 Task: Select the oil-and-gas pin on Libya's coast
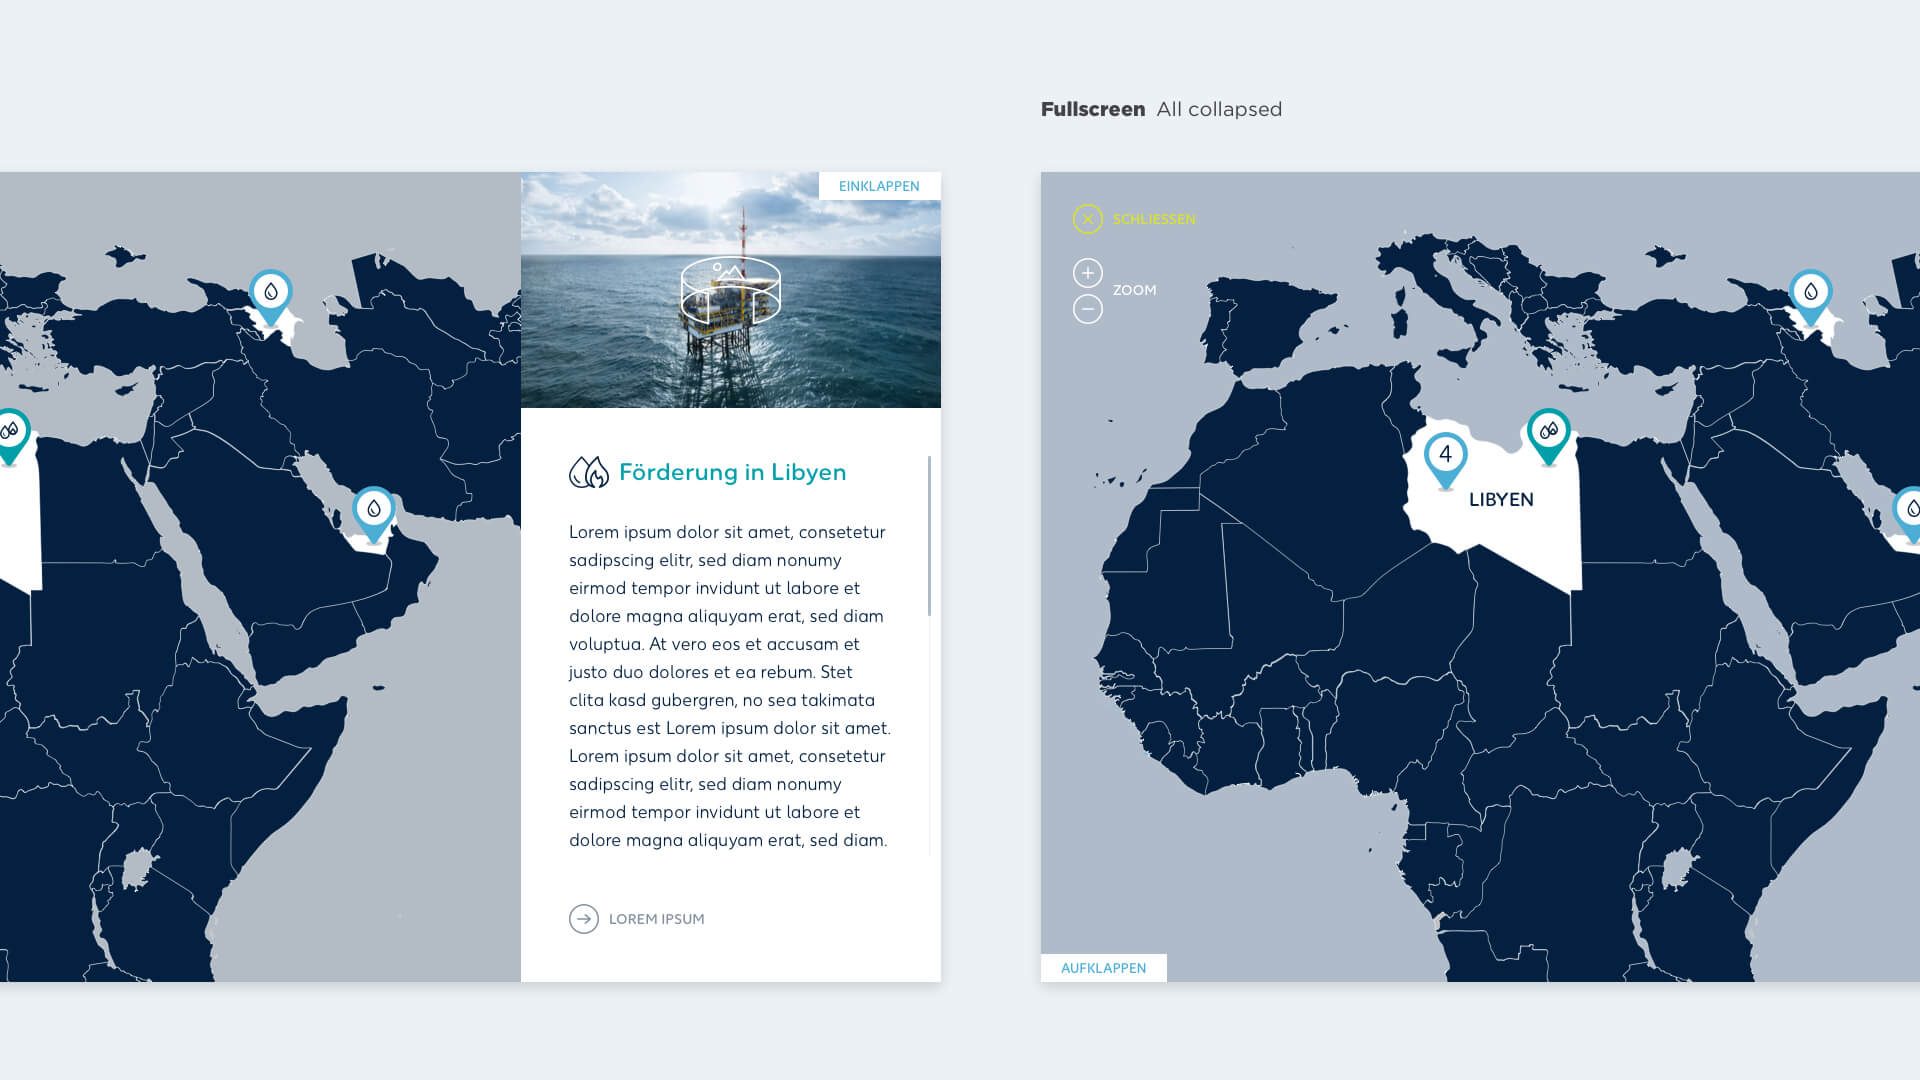[x=1549, y=435]
